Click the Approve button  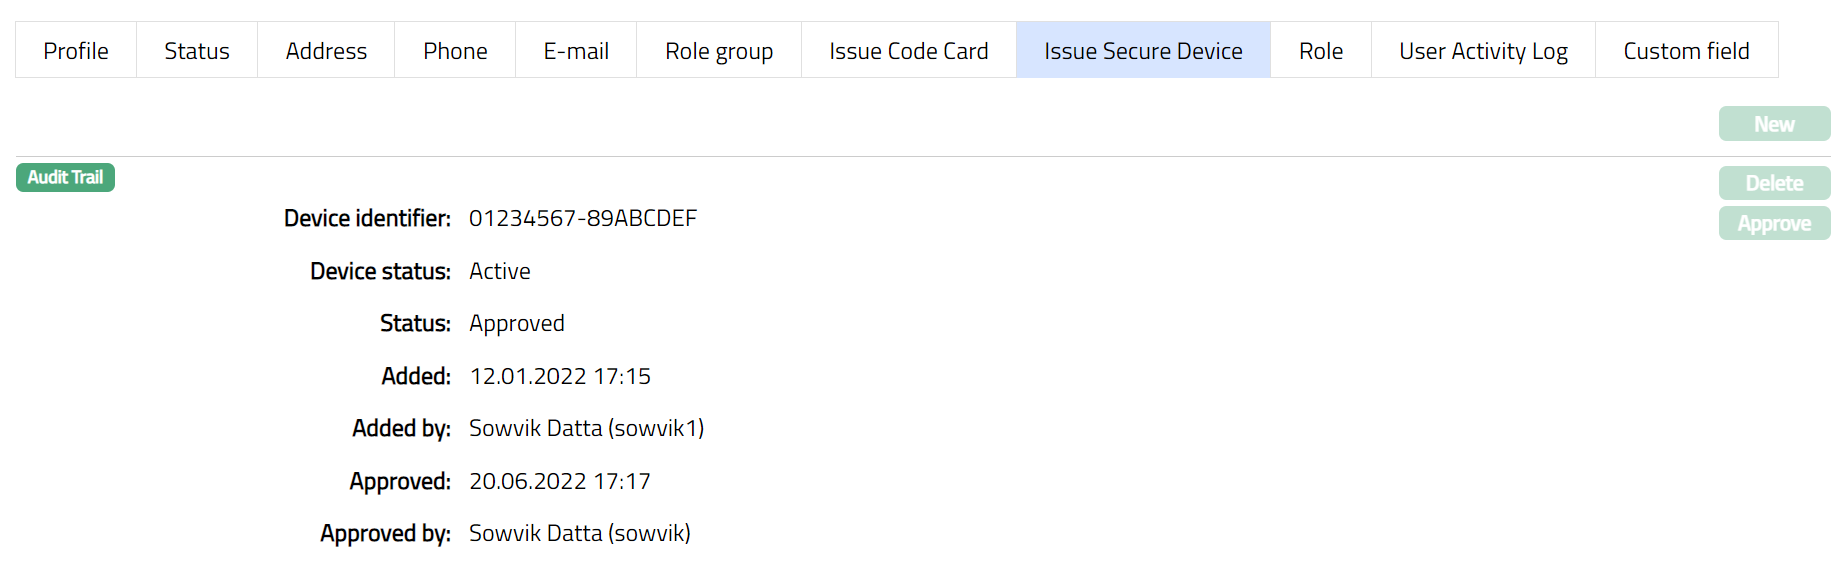point(1774,223)
